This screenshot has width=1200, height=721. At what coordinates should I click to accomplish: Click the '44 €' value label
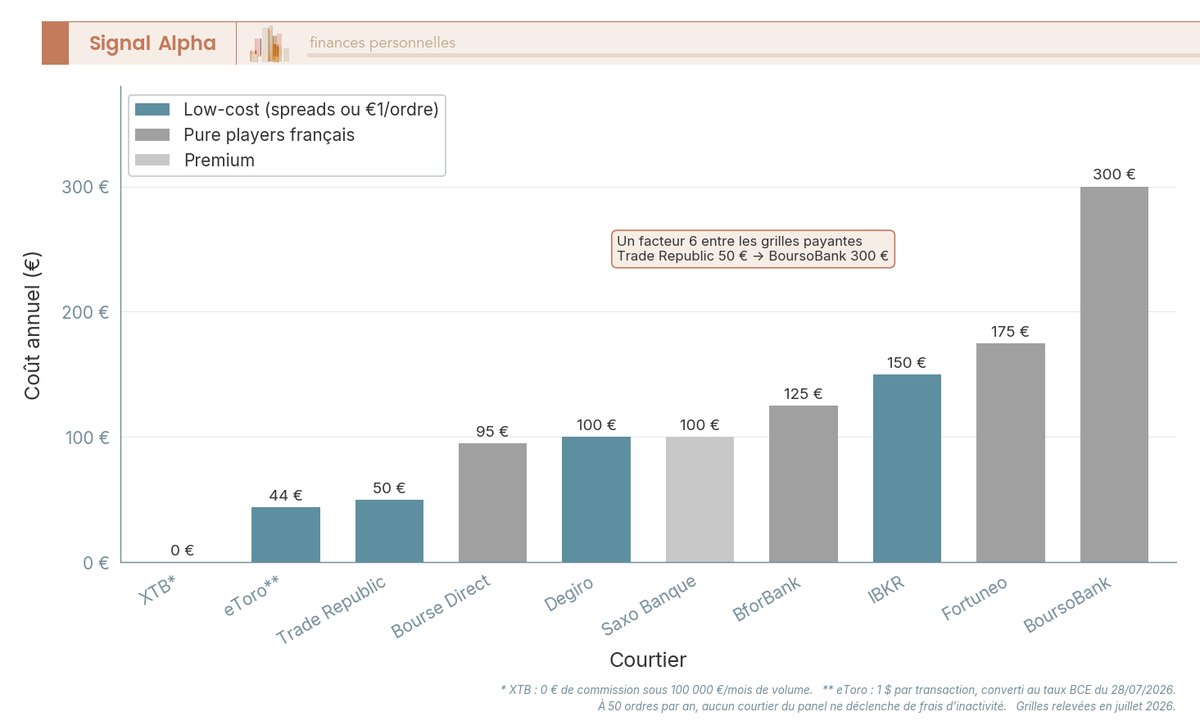pyautogui.click(x=286, y=495)
